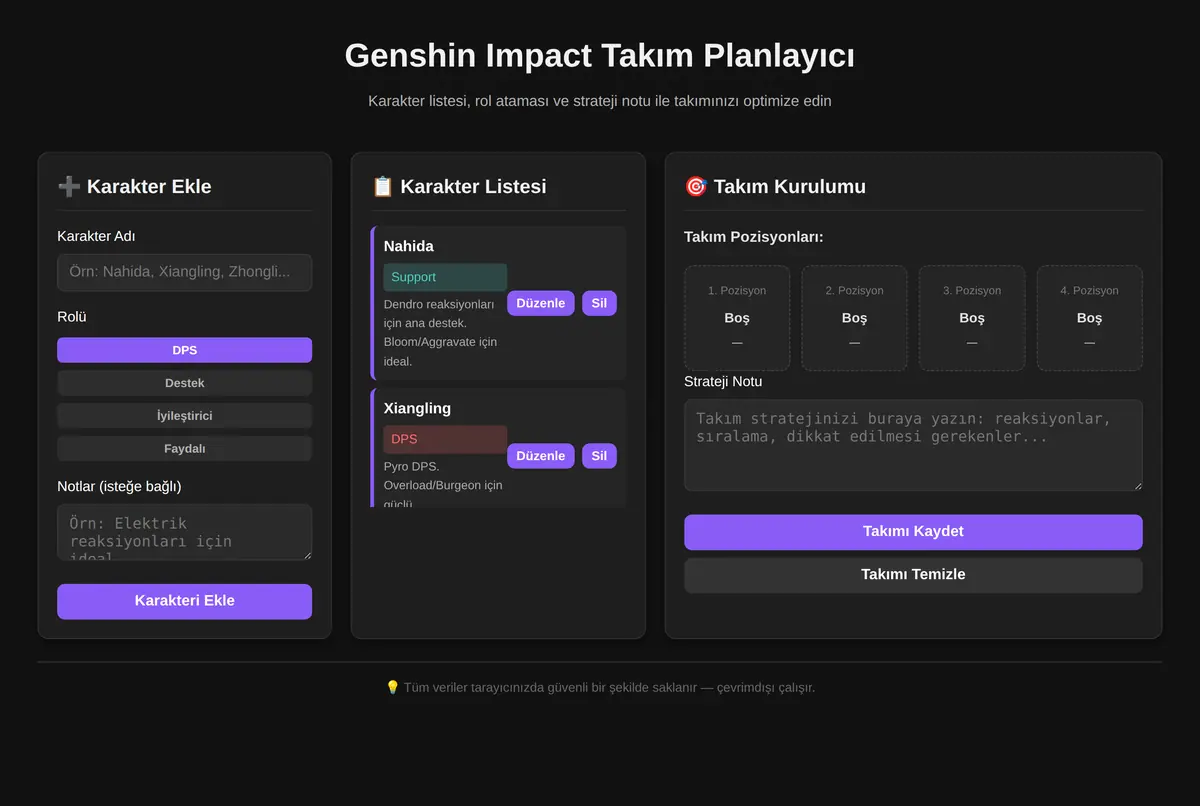Click the clipboard icon beside Karakter Listesi
Image resolution: width=1200 pixels, height=806 pixels.
coord(382,186)
